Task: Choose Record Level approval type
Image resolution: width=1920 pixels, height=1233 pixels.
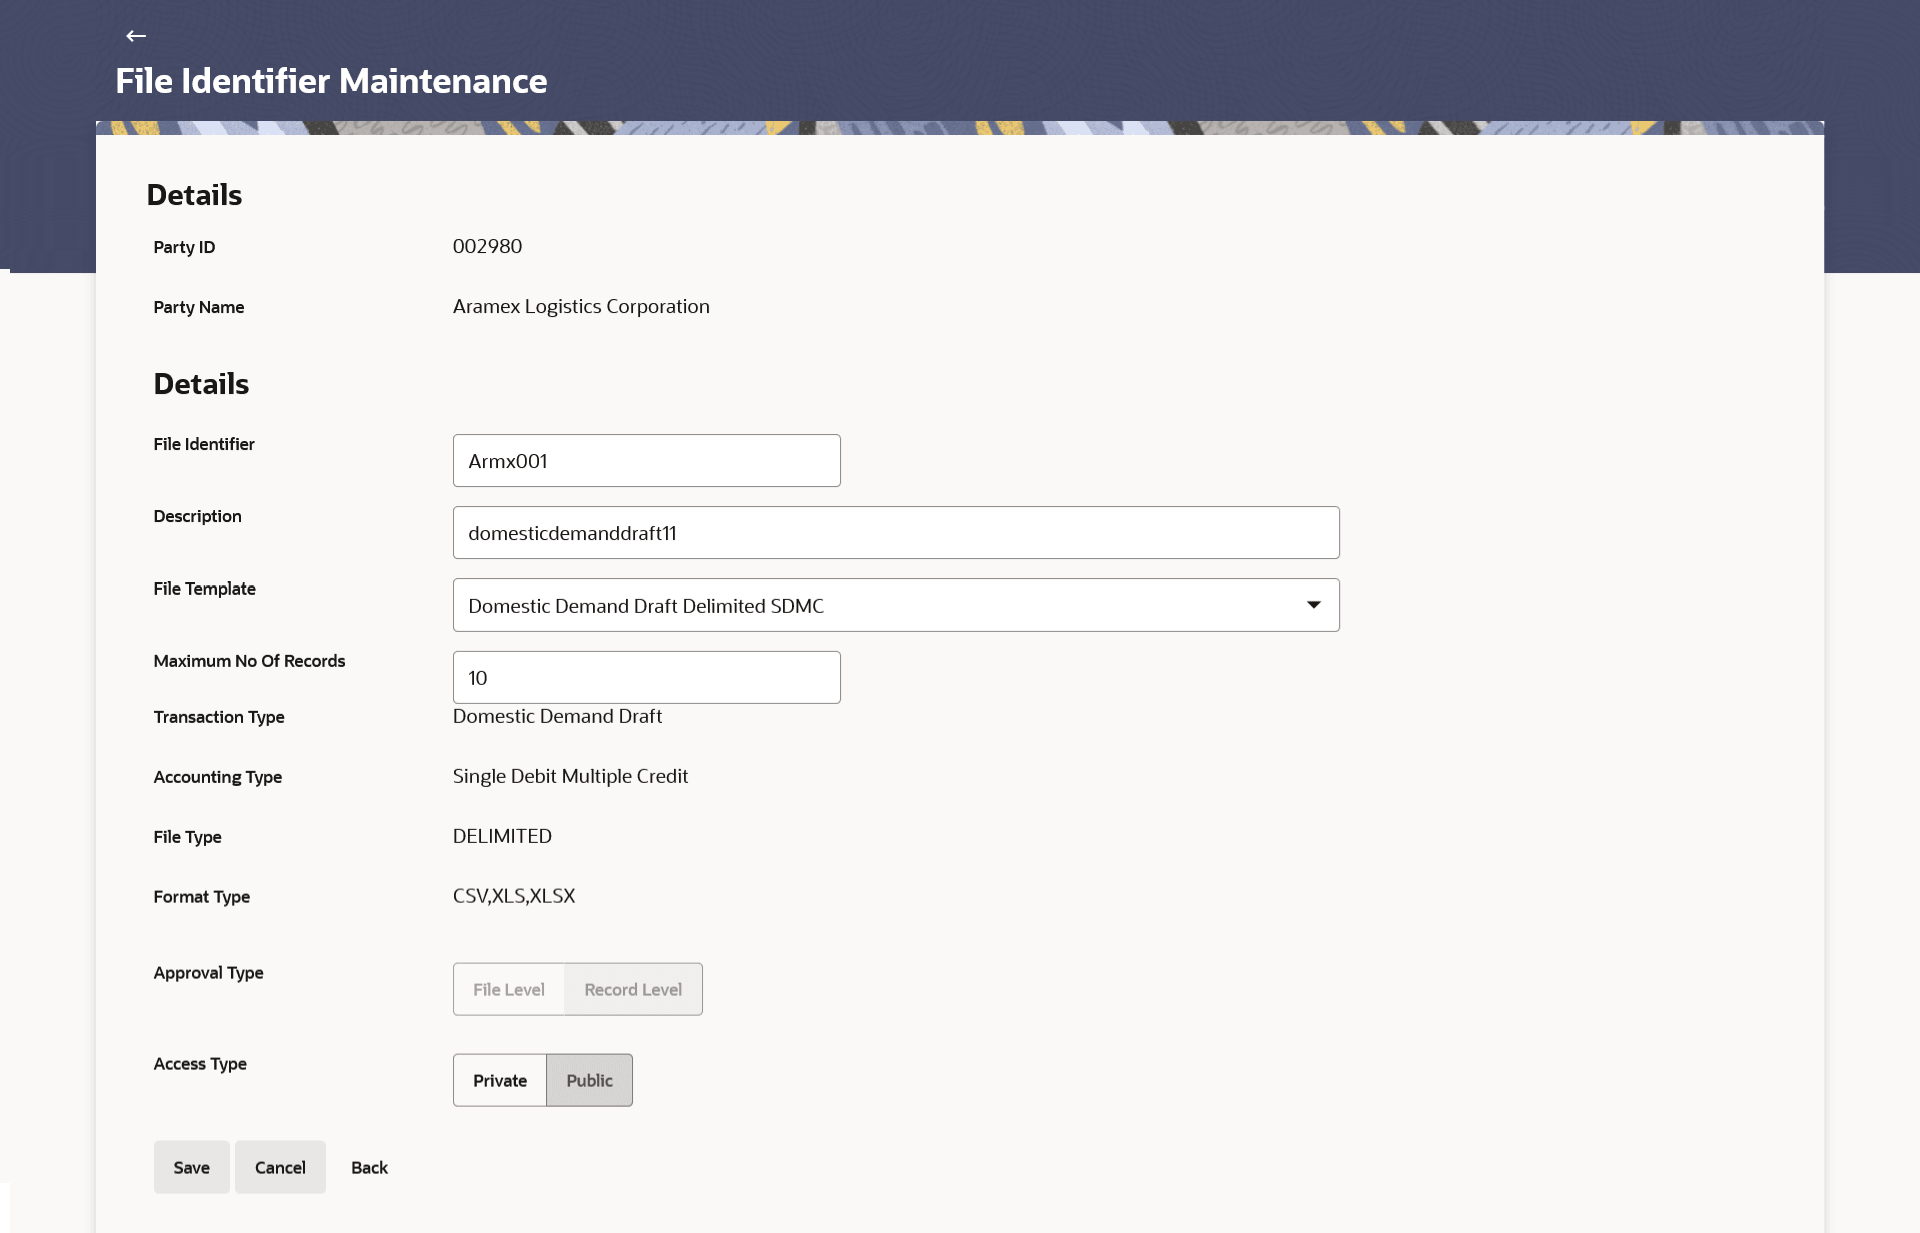Action: [632, 989]
